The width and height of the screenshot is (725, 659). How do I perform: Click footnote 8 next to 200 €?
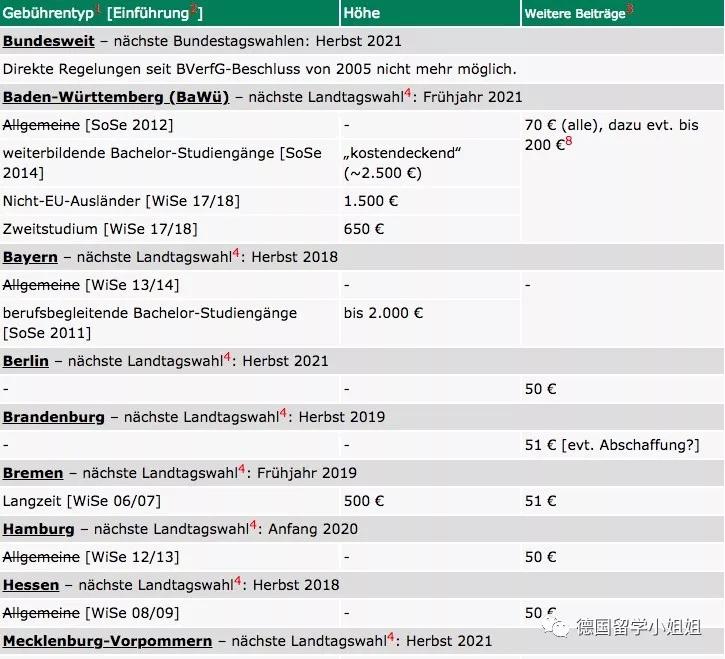568,141
